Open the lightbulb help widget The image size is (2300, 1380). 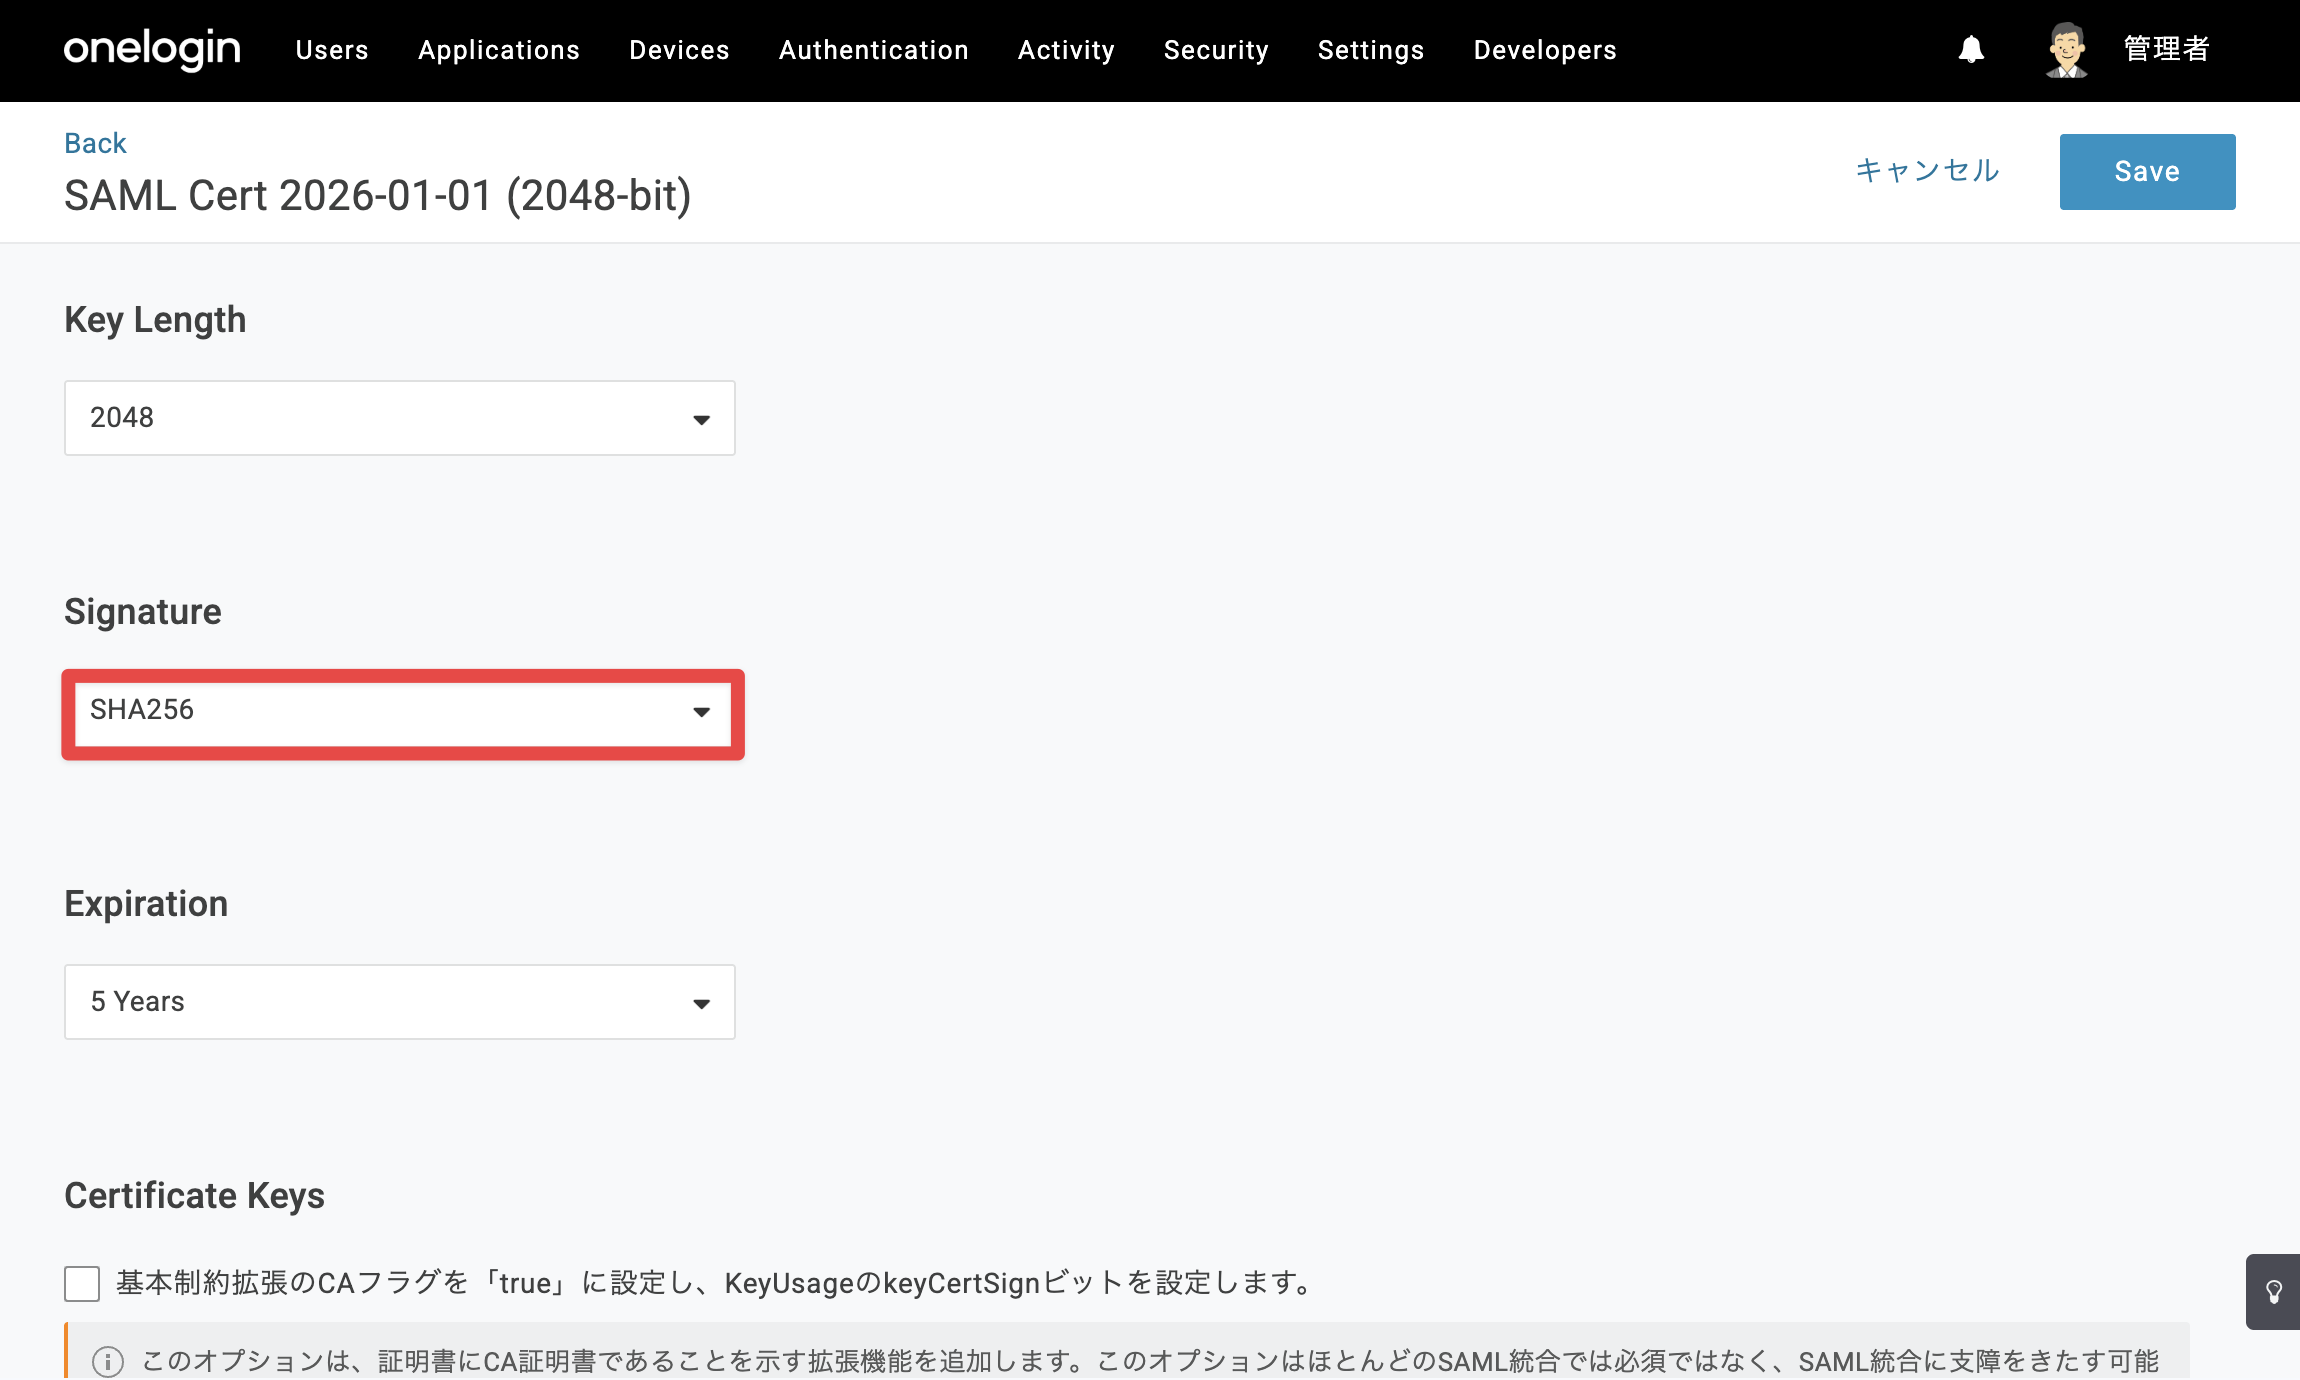2273,1291
